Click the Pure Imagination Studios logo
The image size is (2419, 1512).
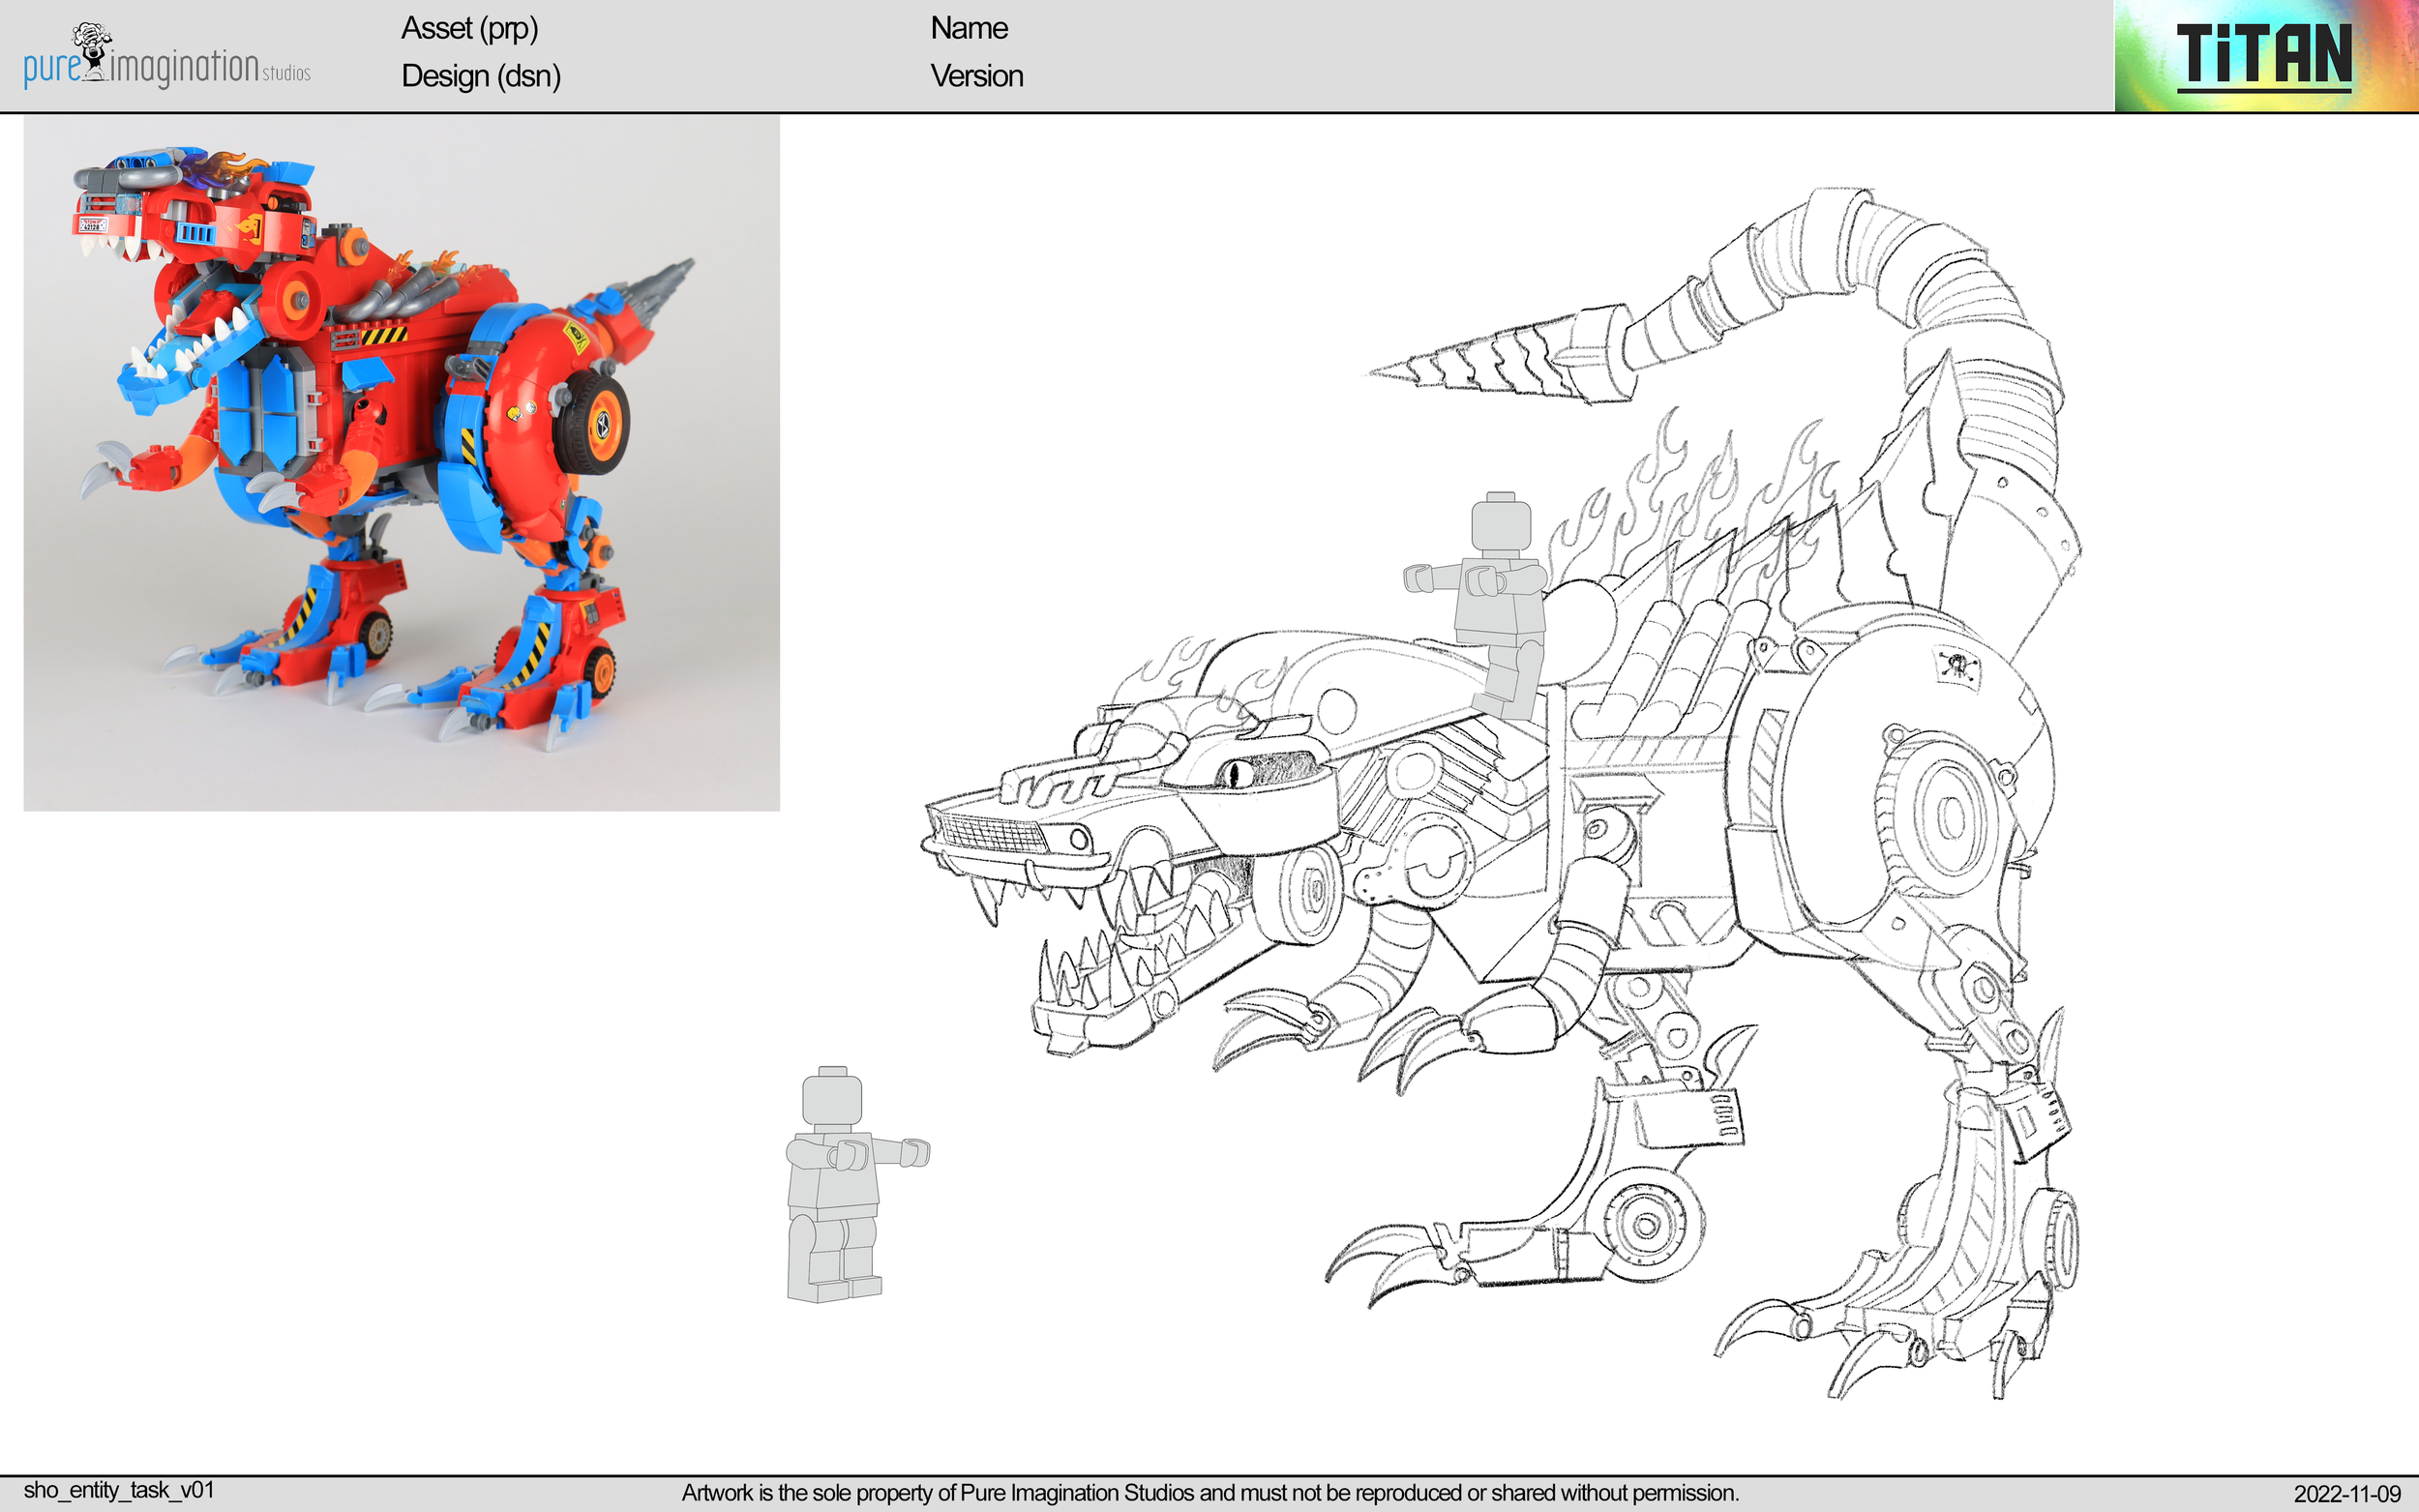tap(165, 60)
